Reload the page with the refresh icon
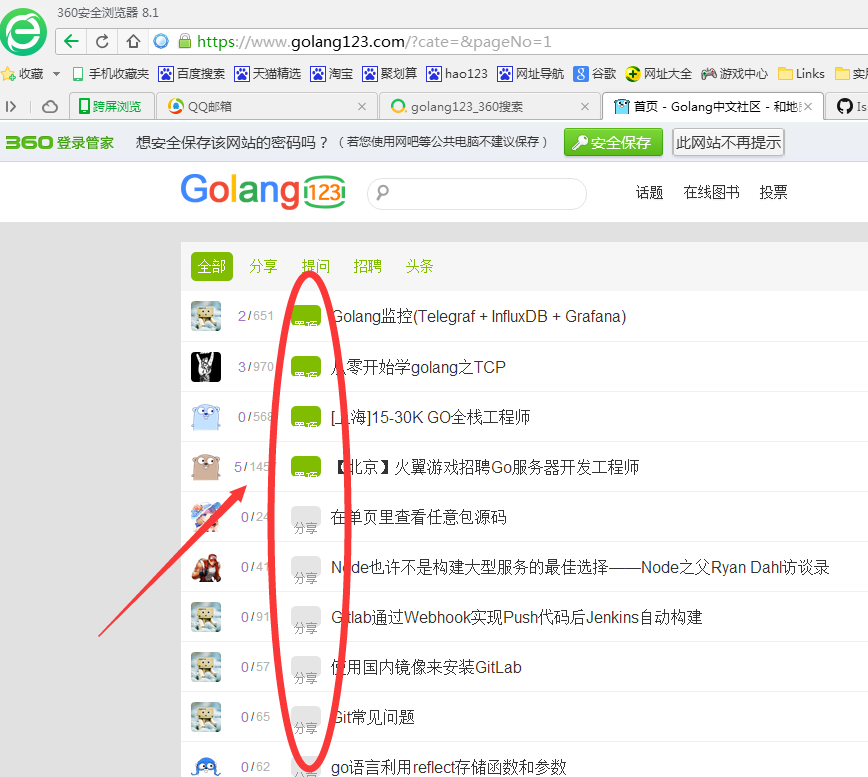This screenshot has height=777, width=868. click(102, 42)
